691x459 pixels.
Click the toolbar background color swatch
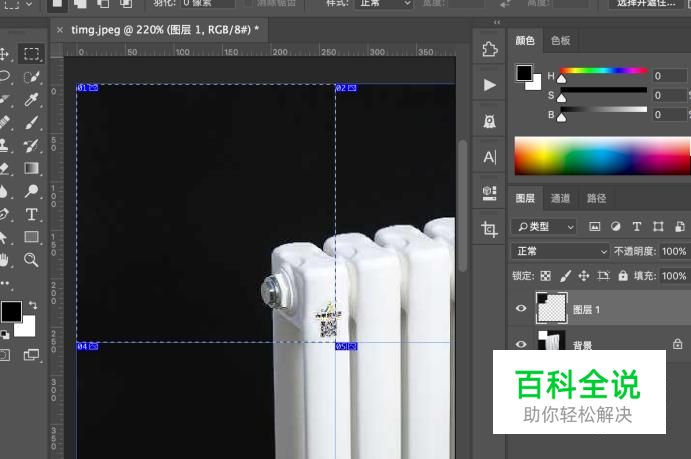coord(28,329)
